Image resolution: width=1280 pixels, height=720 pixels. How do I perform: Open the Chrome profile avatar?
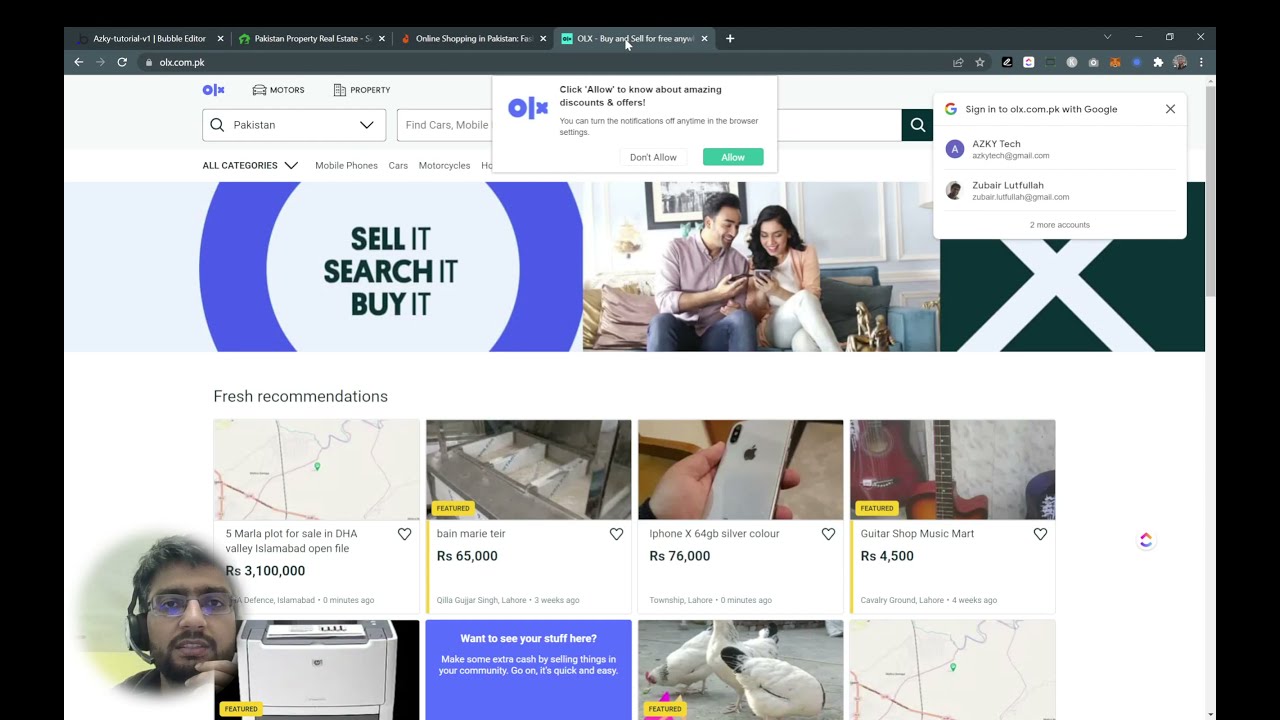1180,62
